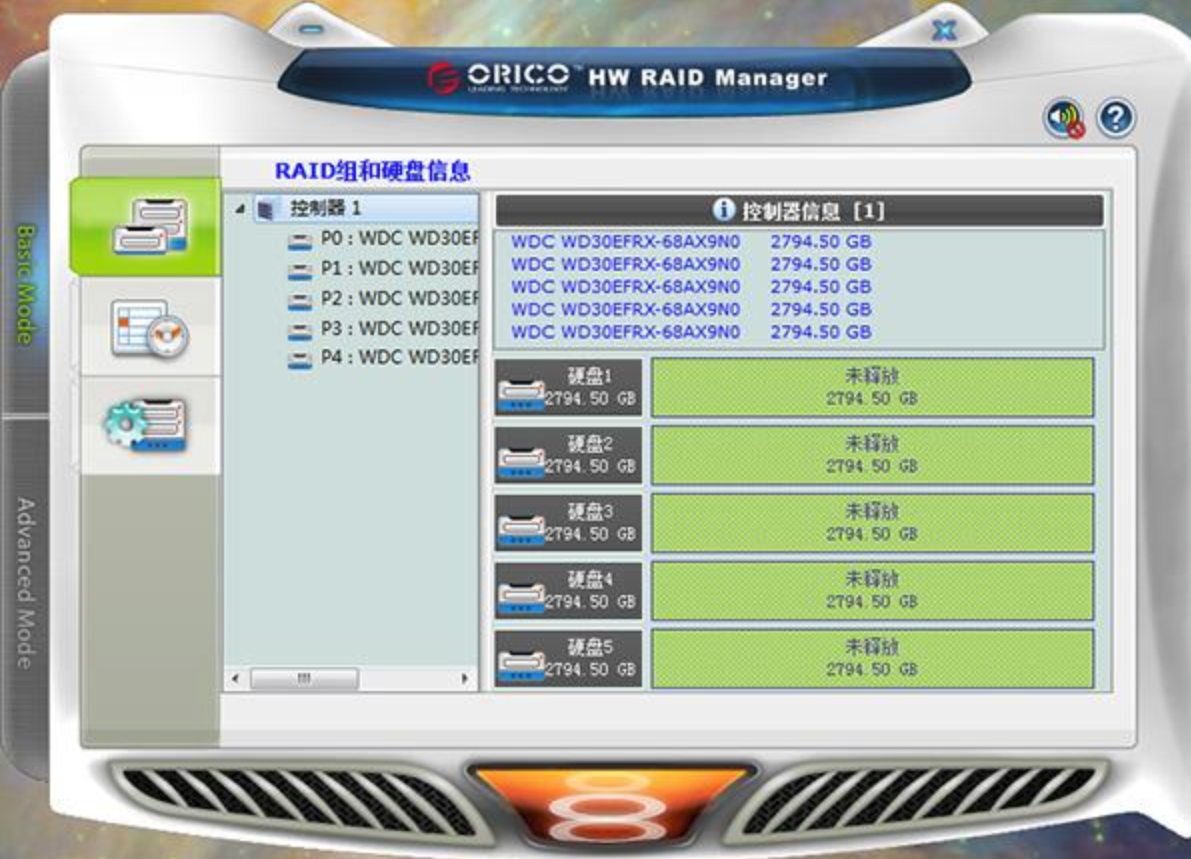
Task: Click the P4 drive icon in the tree
Action: 300,360
